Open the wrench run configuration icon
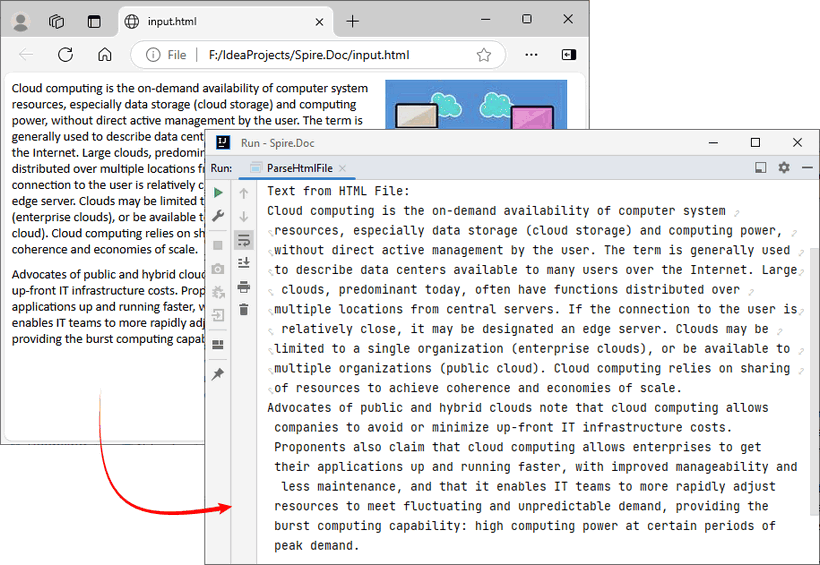This screenshot has height=565, width=820. coord(218,216)
